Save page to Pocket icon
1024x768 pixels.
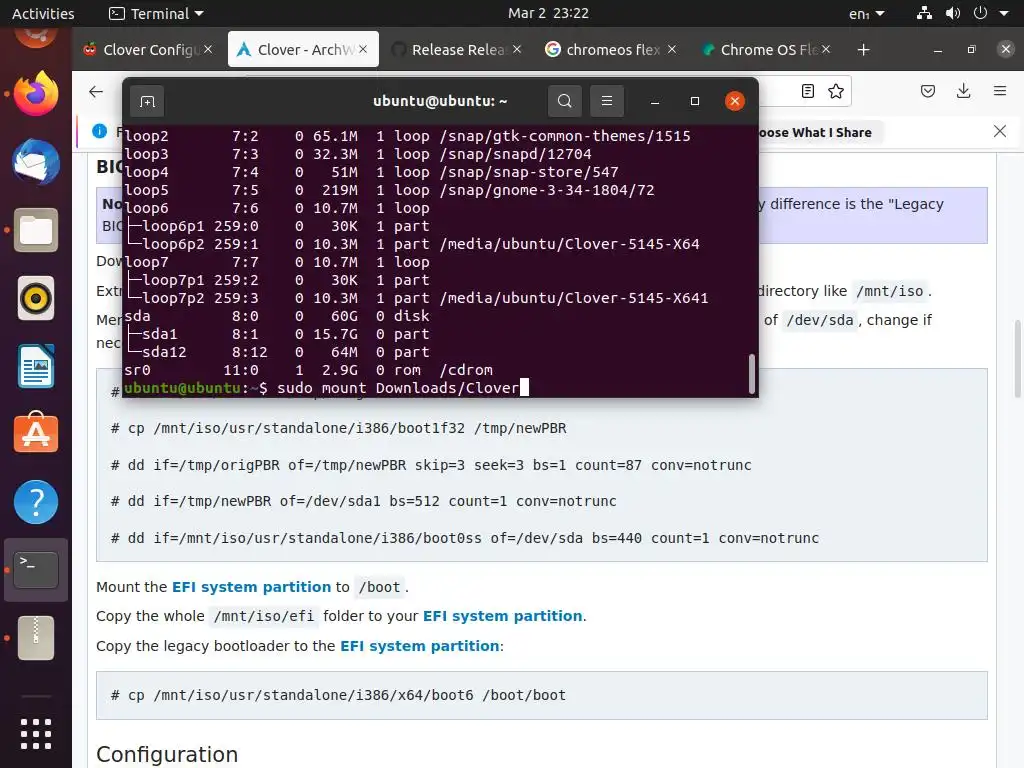[928, 91]
